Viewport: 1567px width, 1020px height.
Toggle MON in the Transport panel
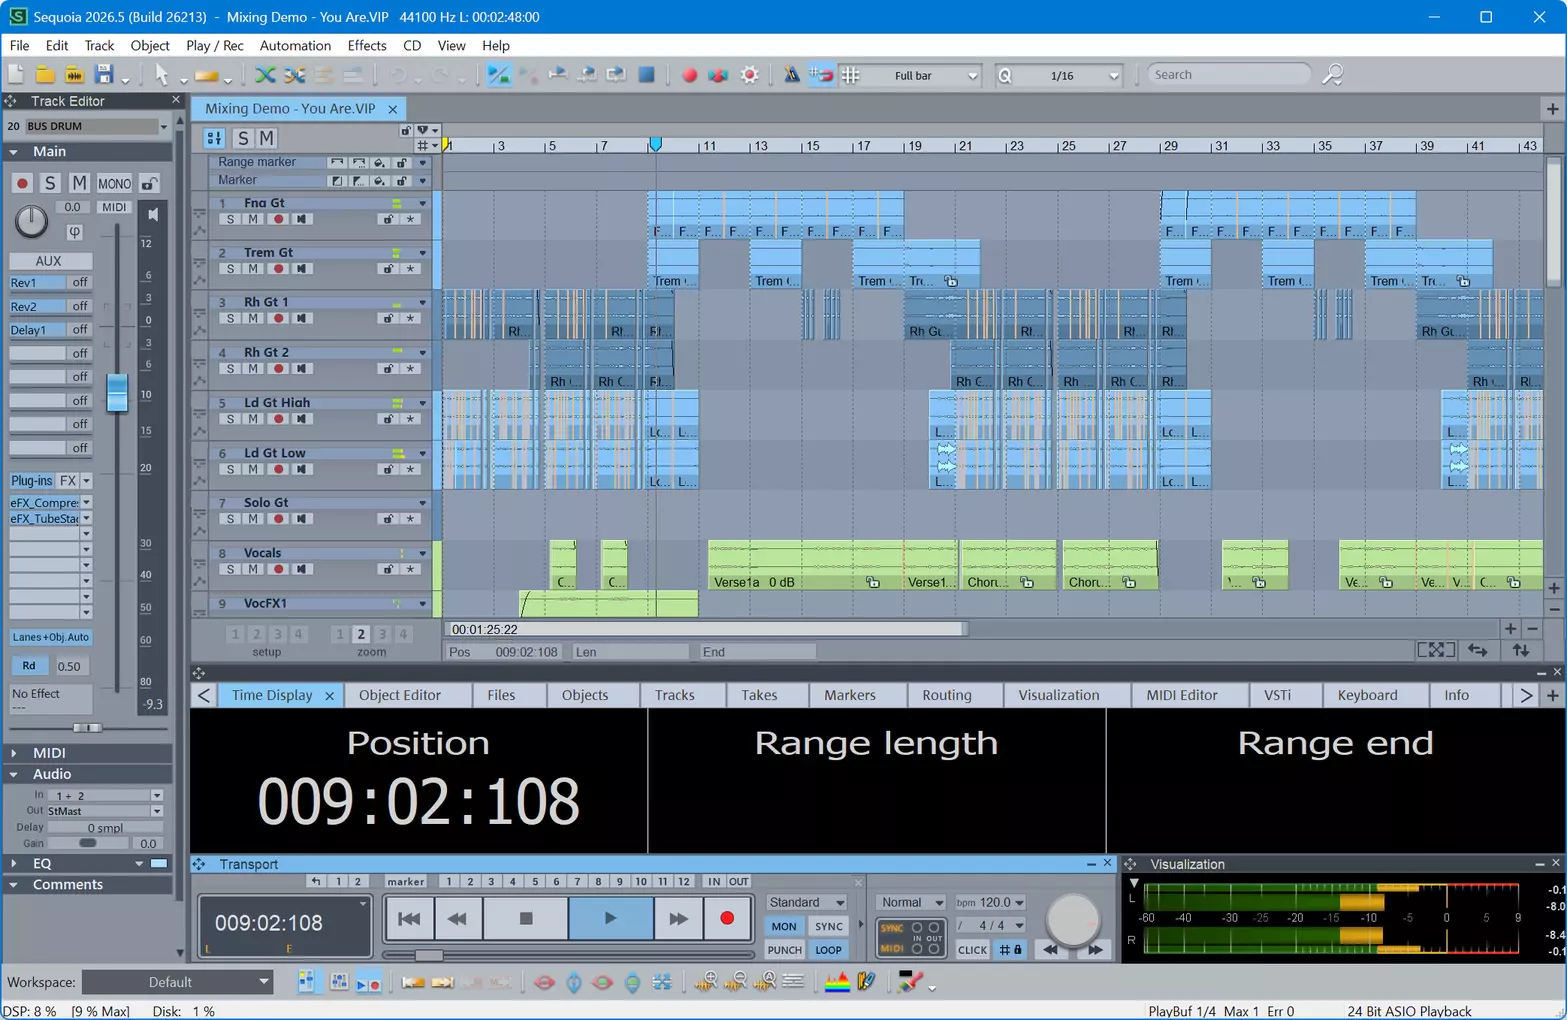[x=784, y=927]
